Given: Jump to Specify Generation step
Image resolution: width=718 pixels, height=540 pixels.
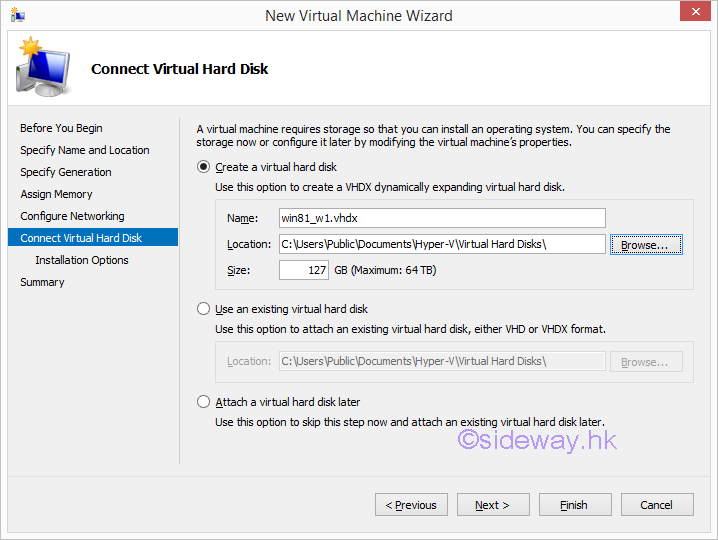Looking at the screenshot, I should pyautogui.click(x=66, y=172).
